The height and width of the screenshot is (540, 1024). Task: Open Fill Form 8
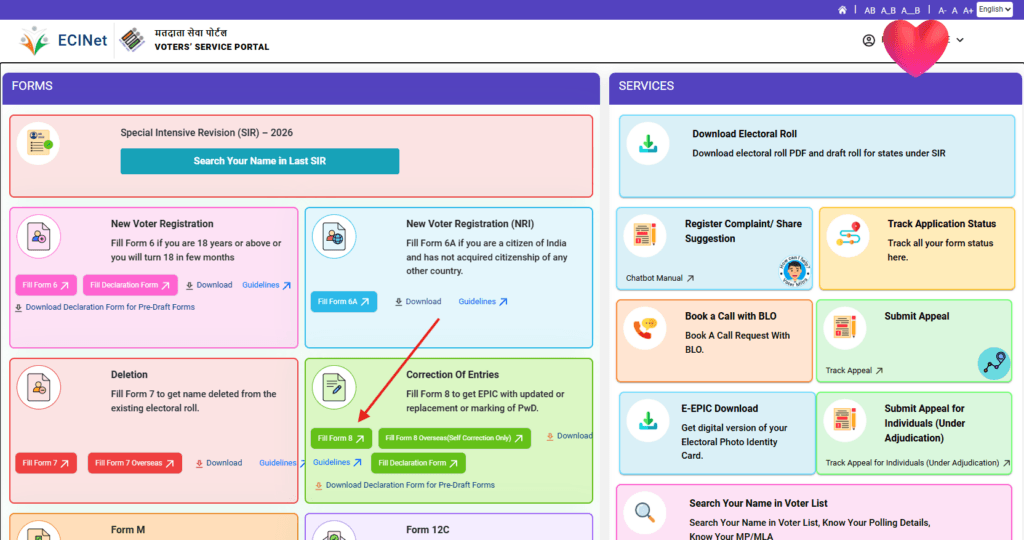[341, 438]
